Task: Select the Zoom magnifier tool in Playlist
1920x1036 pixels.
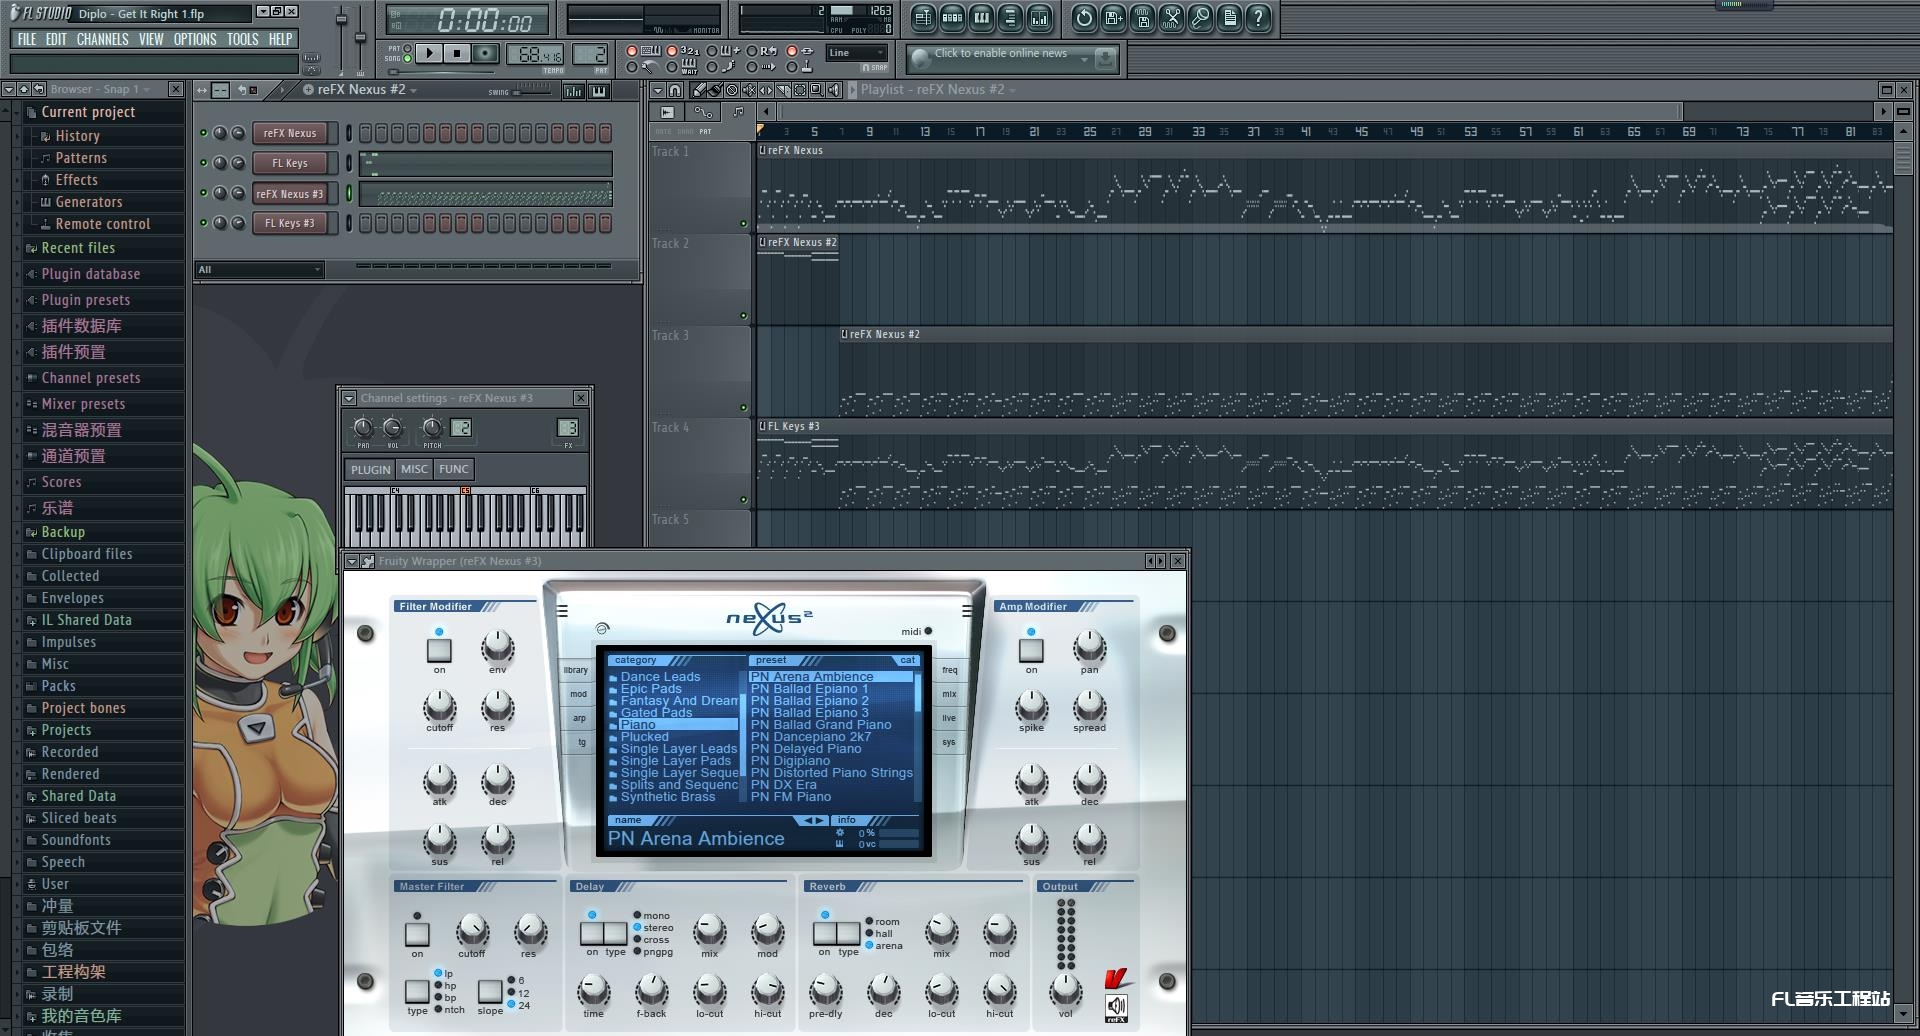Action: (x=817, y=90)
